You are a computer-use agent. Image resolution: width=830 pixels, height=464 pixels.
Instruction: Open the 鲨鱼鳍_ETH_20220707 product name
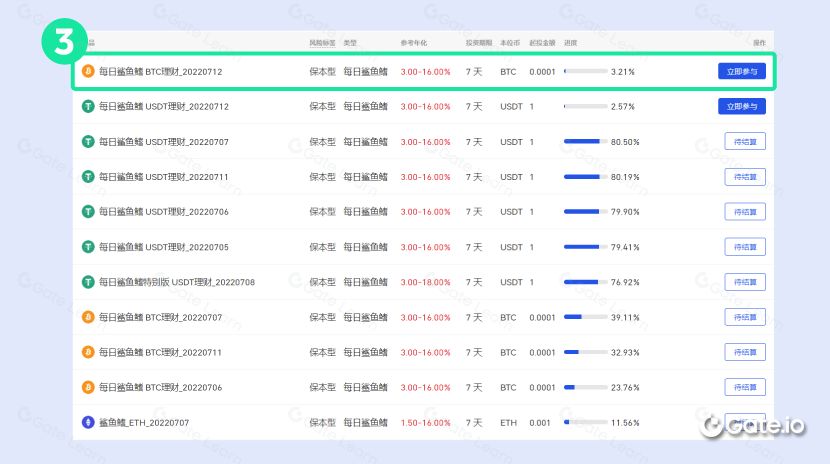coord(143,422)
